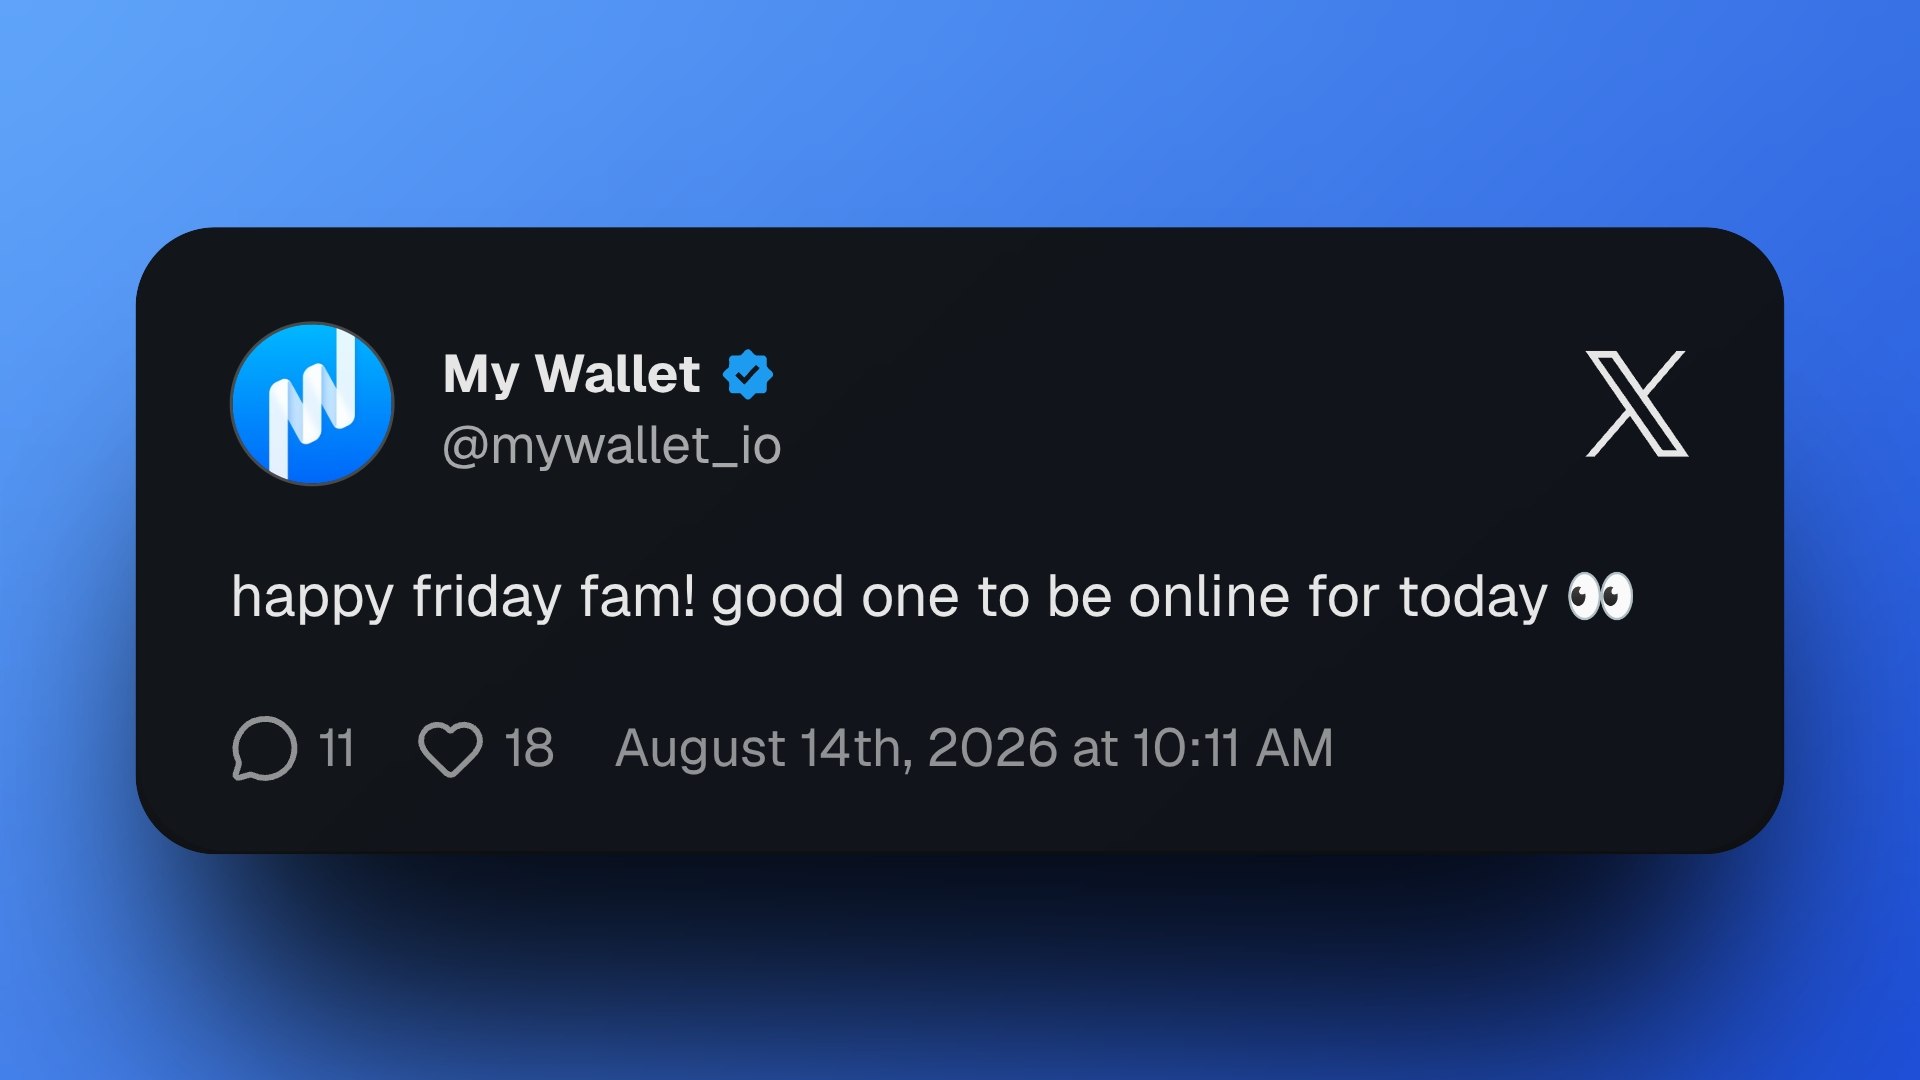Open the My Wallet profile avatar

pyautogui.click(x=312, y=403)
